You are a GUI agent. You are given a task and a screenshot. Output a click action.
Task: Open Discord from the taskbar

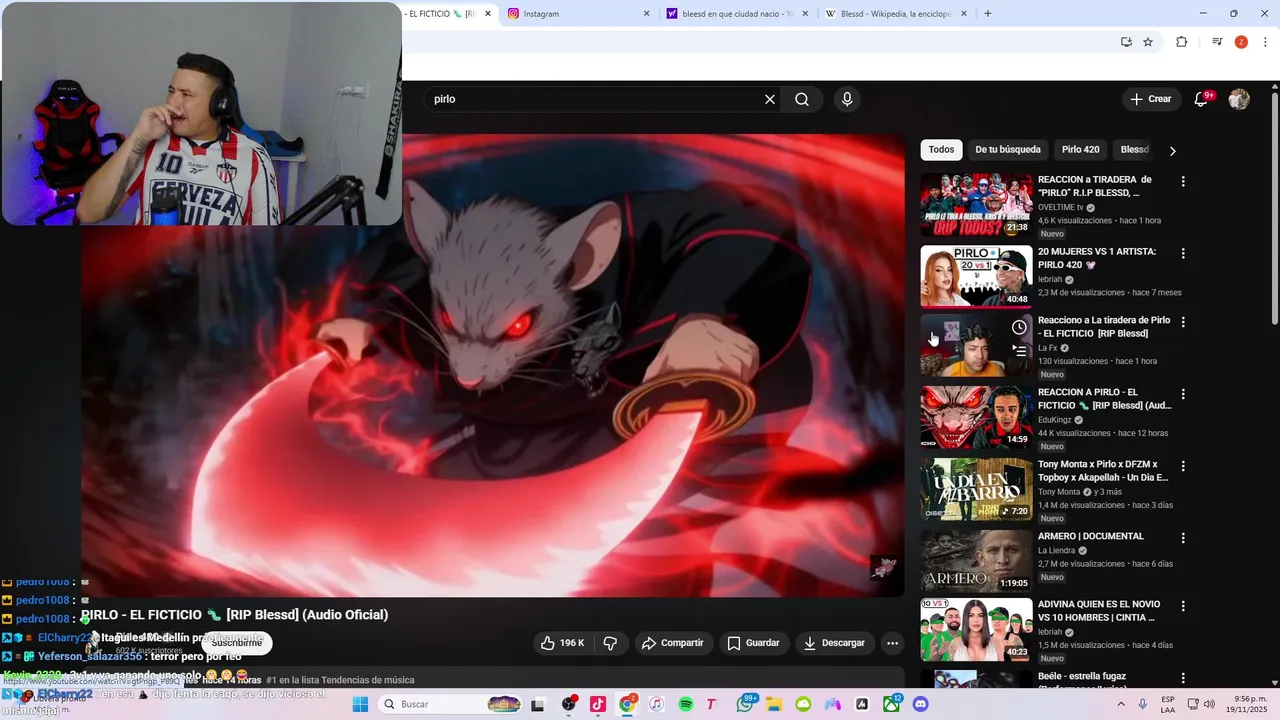click(x=921, y=704)
